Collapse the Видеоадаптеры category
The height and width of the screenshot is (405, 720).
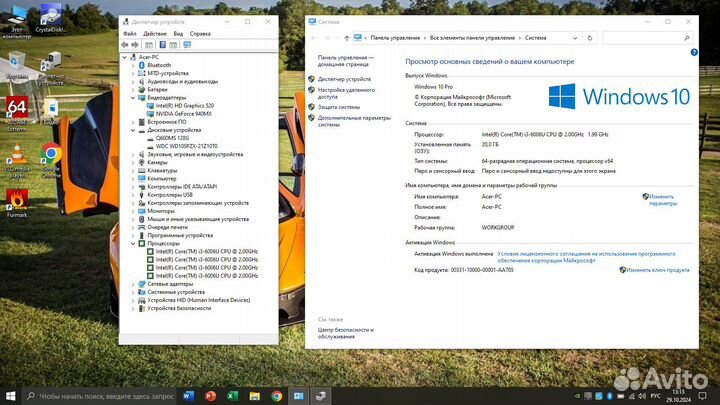[133, 97]
